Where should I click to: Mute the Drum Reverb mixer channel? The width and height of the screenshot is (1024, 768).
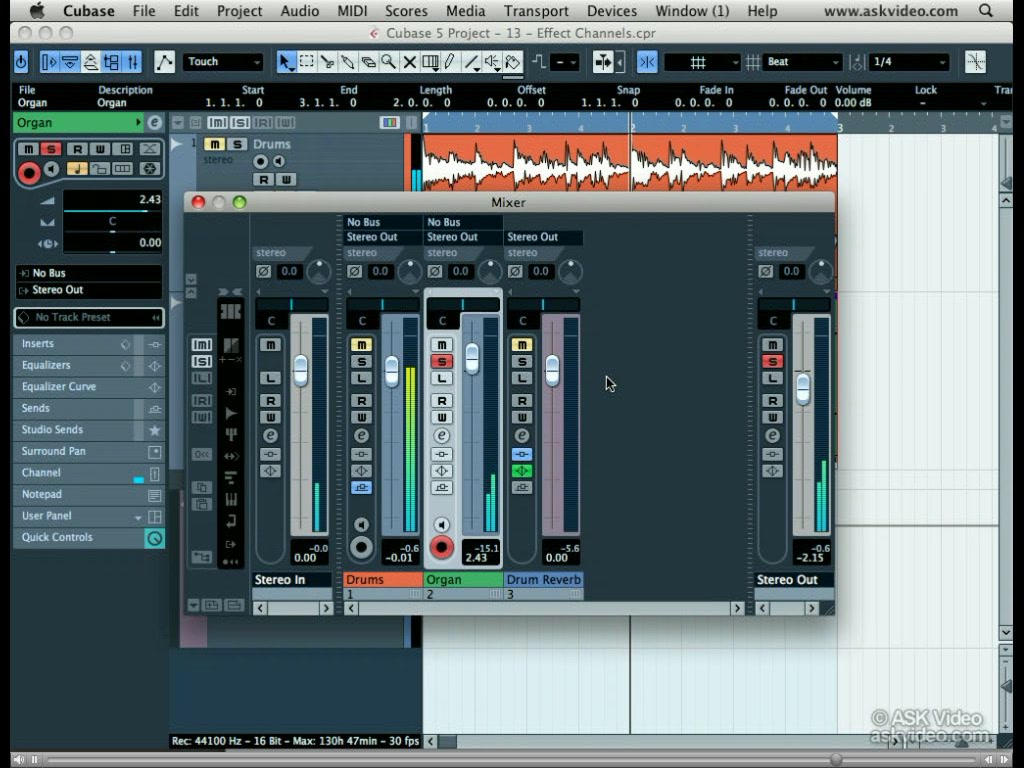click(x=521, y=345)
